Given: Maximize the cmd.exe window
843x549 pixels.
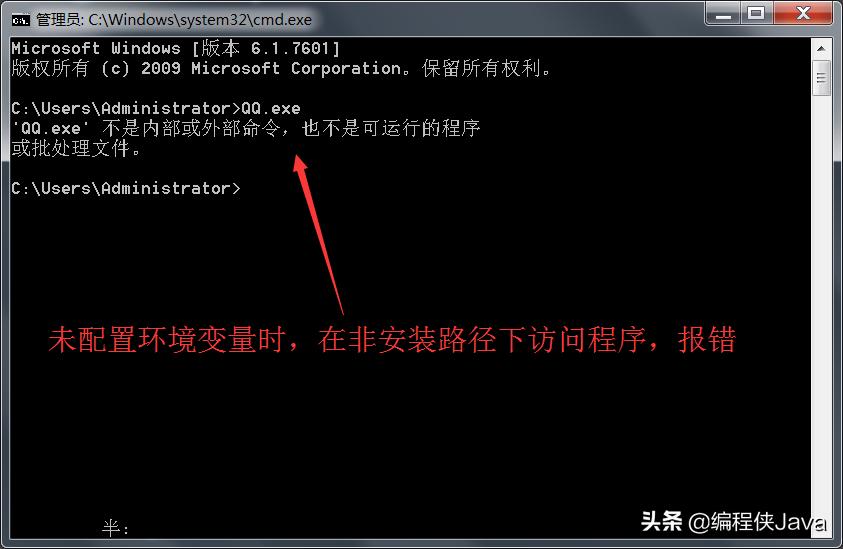Looking at the screenshot, I should (756, 13).
